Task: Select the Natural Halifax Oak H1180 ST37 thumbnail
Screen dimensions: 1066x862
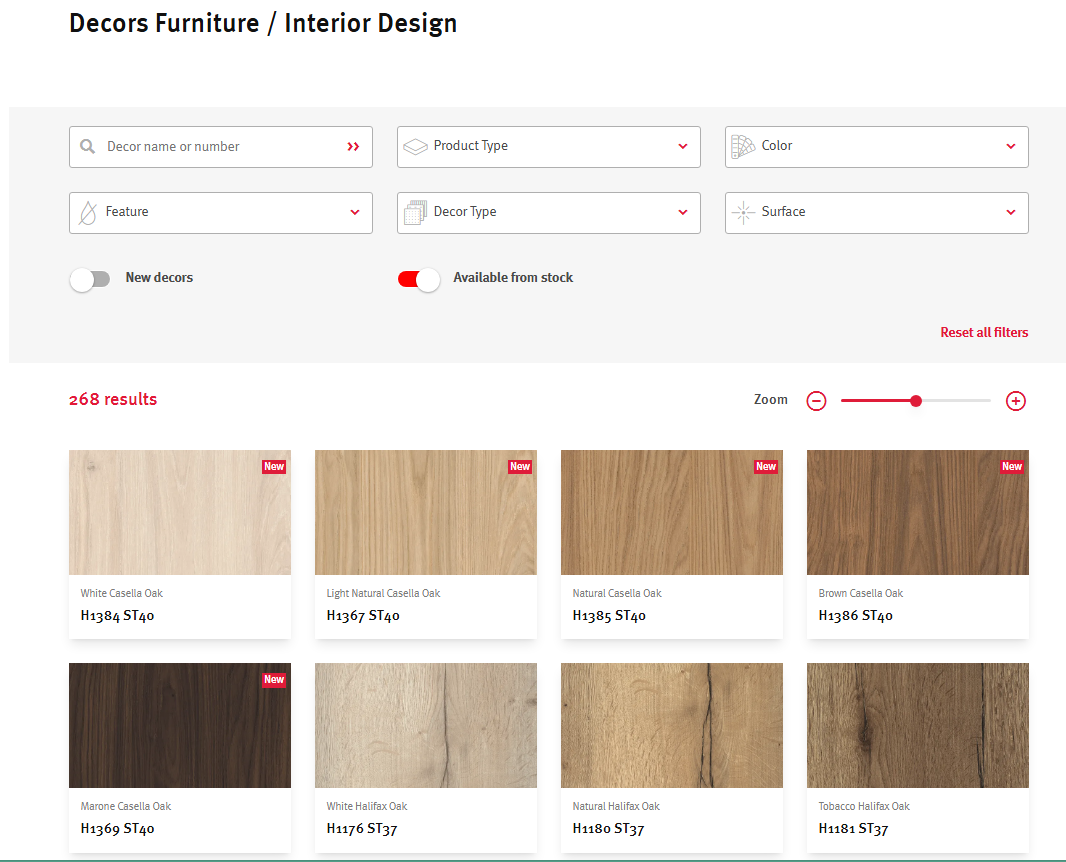Action: [x=671, y=725]
